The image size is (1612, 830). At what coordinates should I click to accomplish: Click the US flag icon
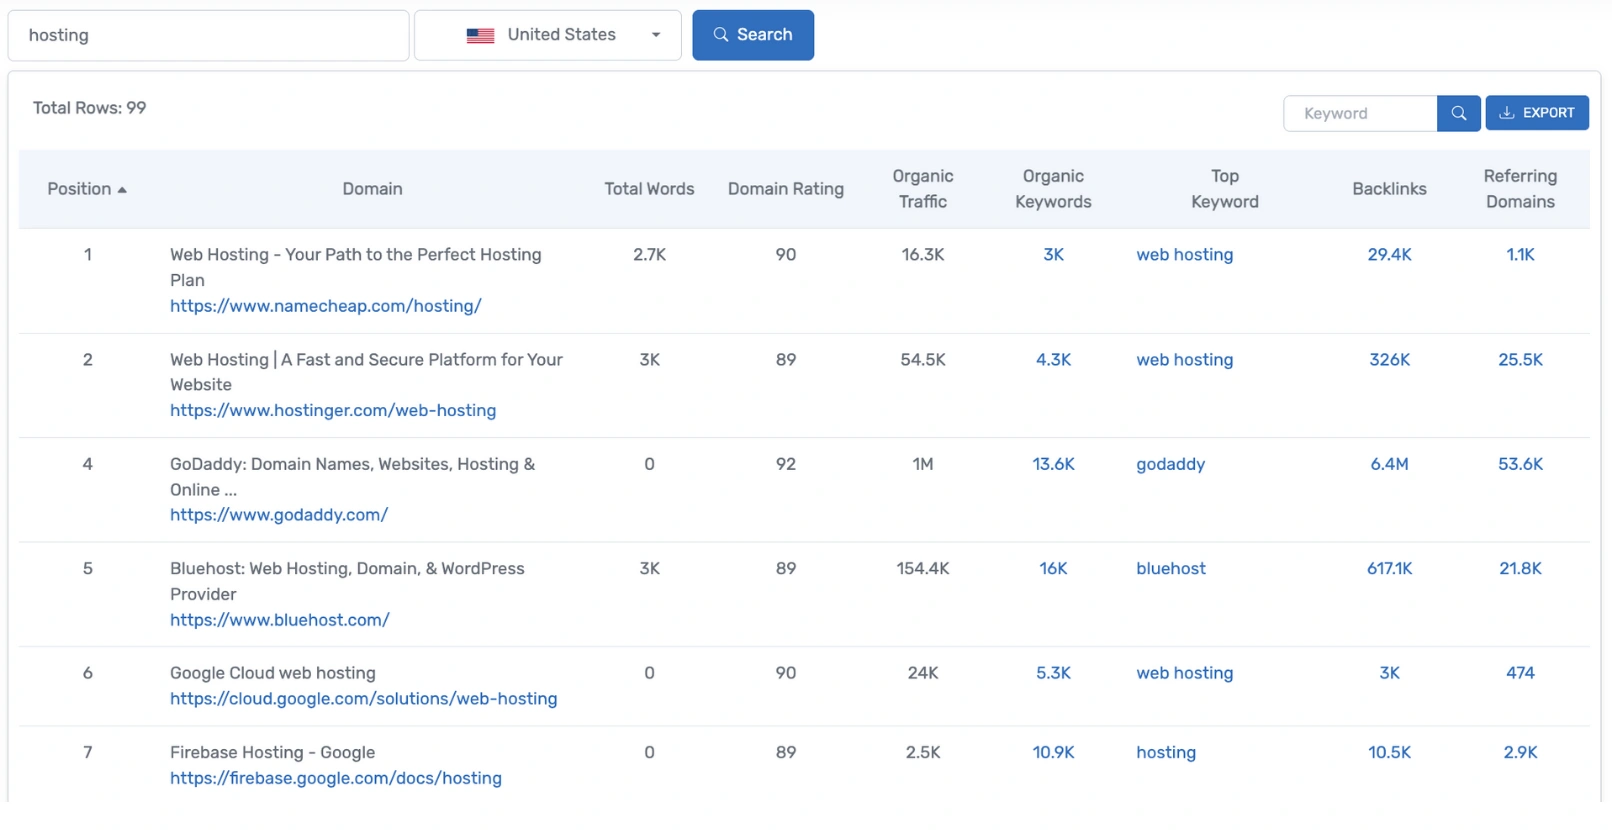pyautogui.click(x=480, y=35)
